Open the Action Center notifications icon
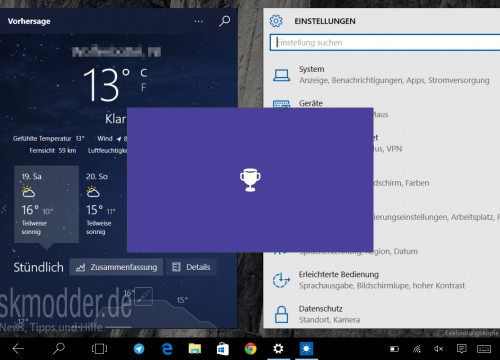Image resolution: width=500 pixels, height=360 pixels. 462,349
